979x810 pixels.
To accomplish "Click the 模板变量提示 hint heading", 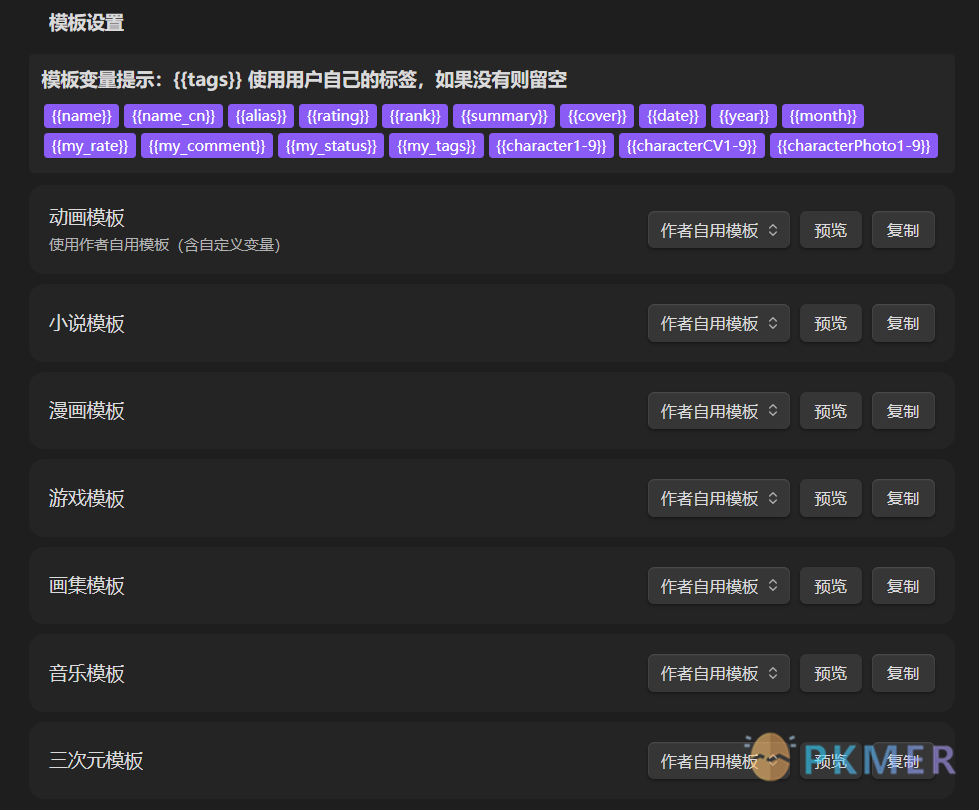I will coord(304,79).
